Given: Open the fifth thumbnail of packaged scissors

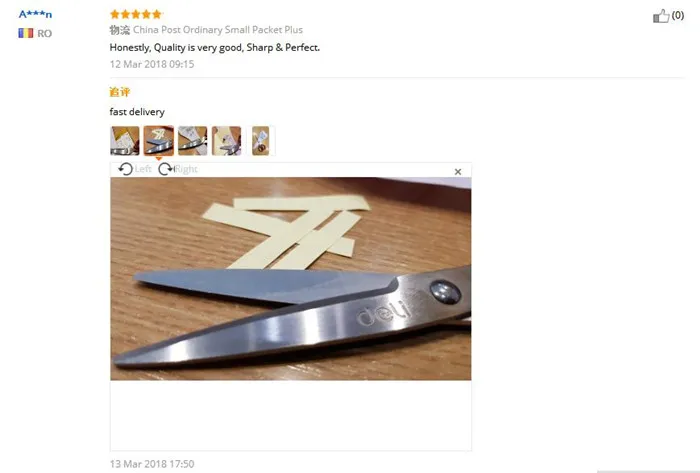Looking at the screenshot, I should 260,141.
